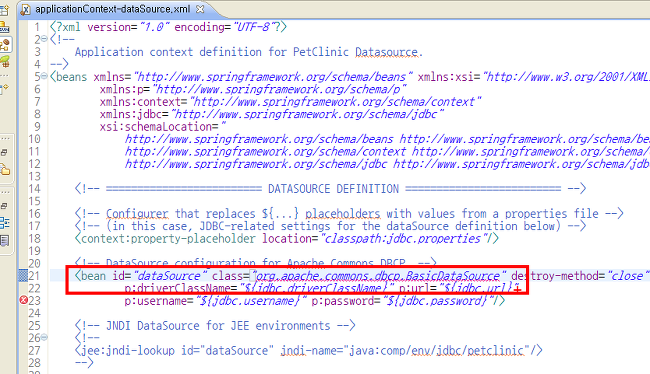Click the xmlns:p namespace URL on line 6
Viewport: 650px width, 374px height.
pyautogui.click(x=280, y=89)
